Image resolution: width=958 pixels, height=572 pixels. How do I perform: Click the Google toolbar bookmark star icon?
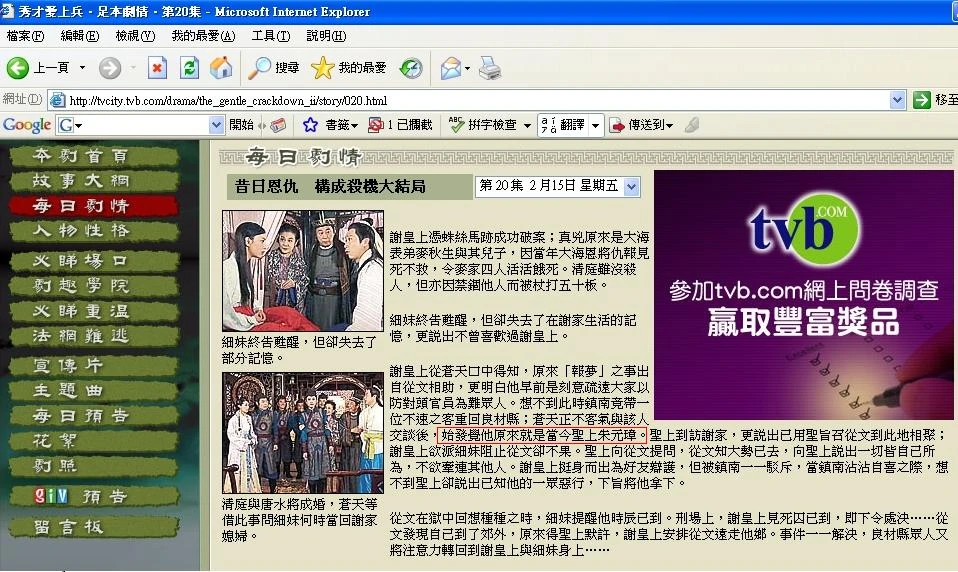pos(310,125)
